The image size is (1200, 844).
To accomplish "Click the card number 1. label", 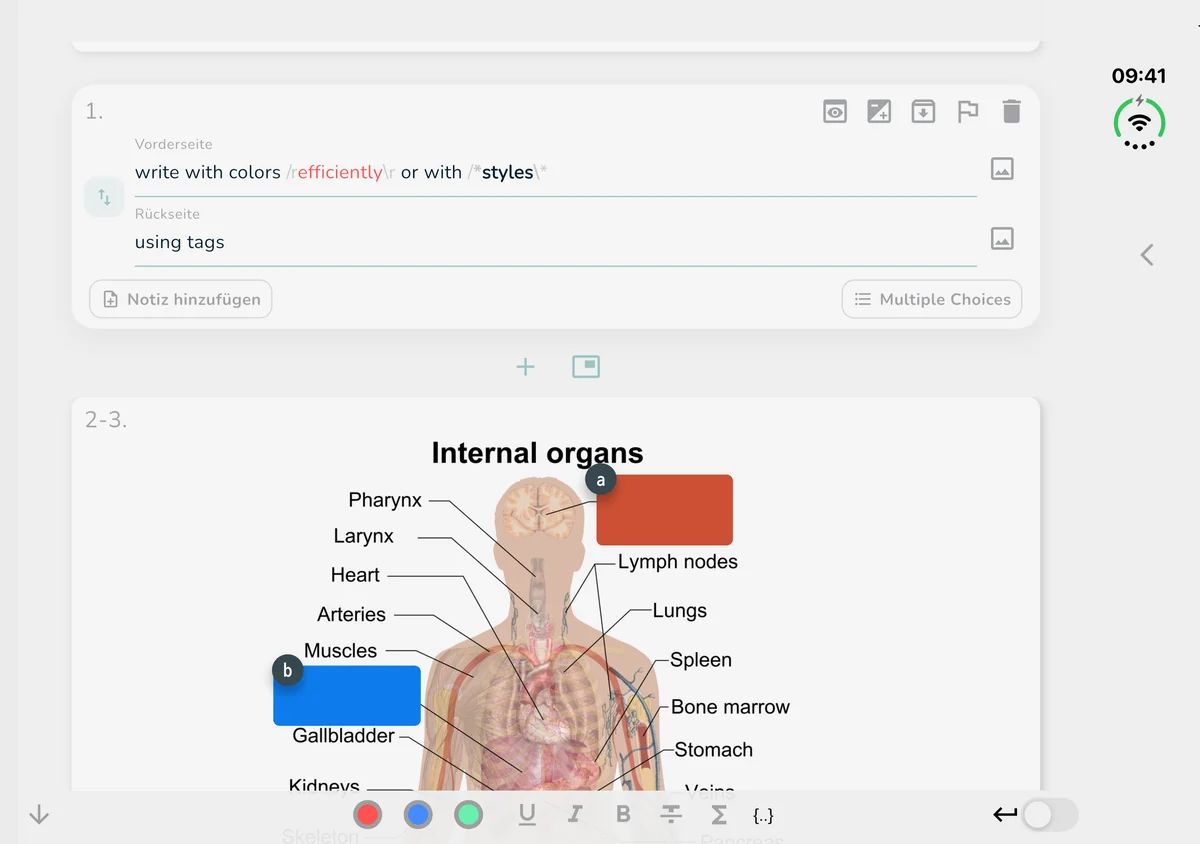I will [x=94, y=111].
